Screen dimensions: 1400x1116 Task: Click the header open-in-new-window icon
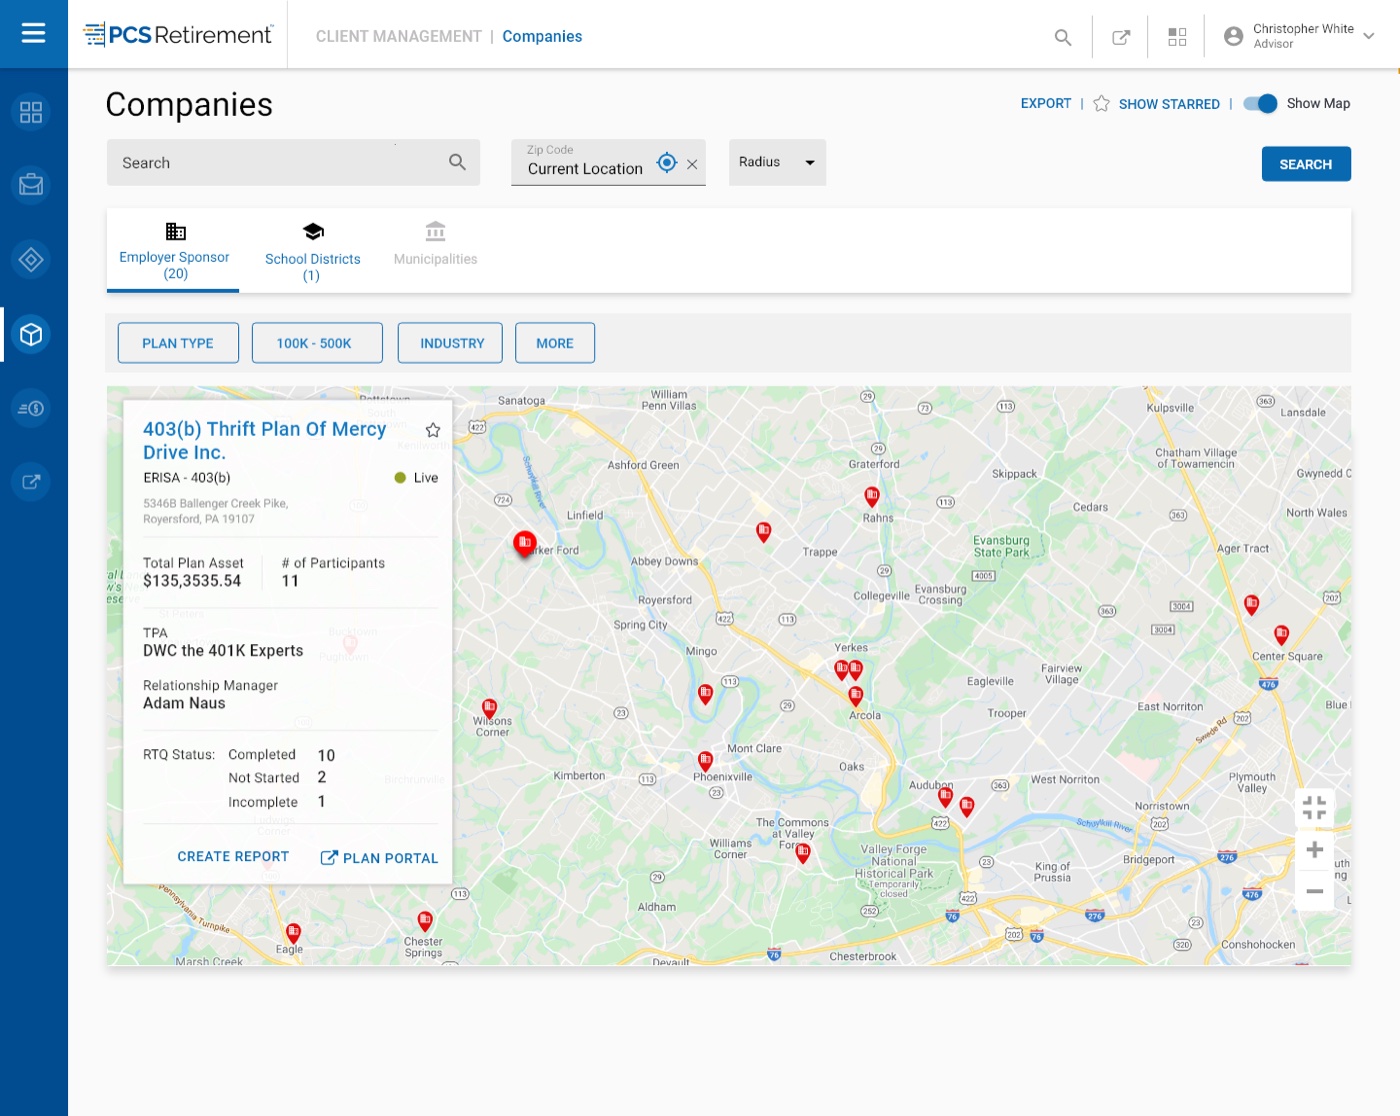tap(1121, 37)
